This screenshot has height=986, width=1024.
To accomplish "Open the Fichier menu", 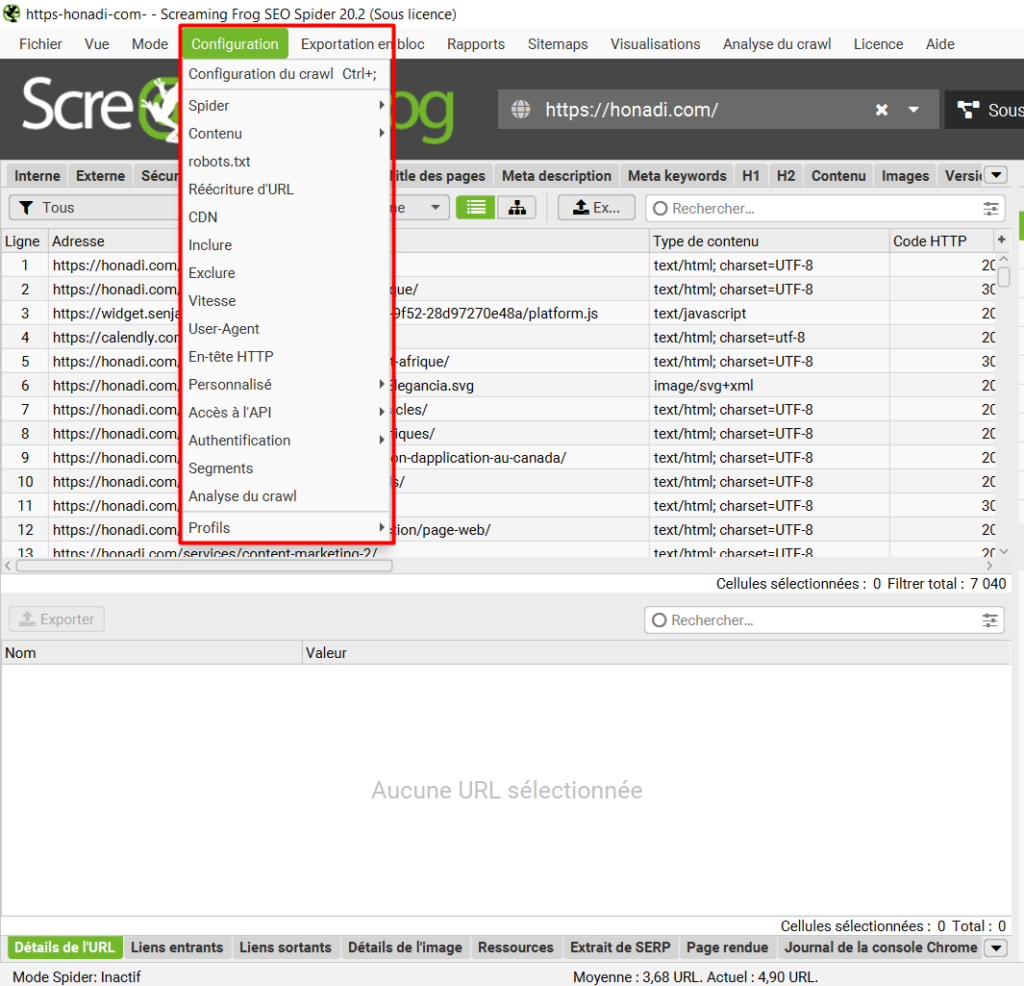I will point(40,44).
